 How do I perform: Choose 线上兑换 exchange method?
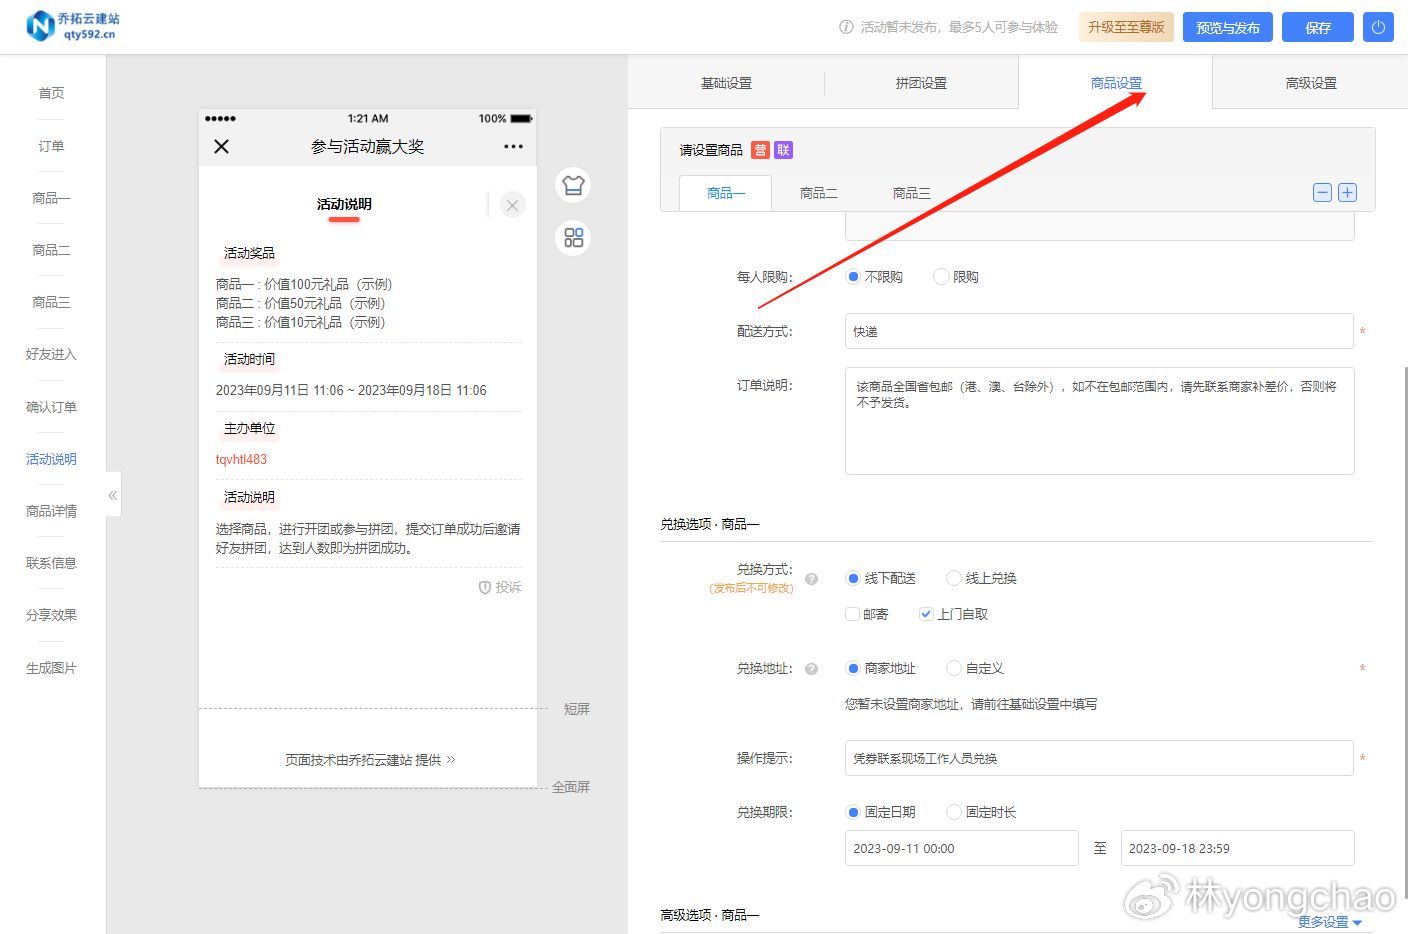pos(954,578)
